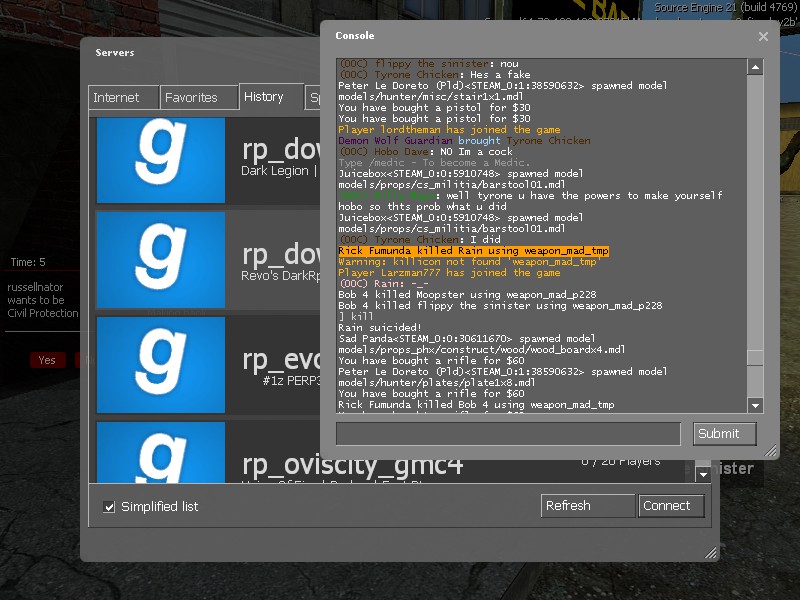
Task: Click the Refresh button in Servers
Action: (588, 506)
